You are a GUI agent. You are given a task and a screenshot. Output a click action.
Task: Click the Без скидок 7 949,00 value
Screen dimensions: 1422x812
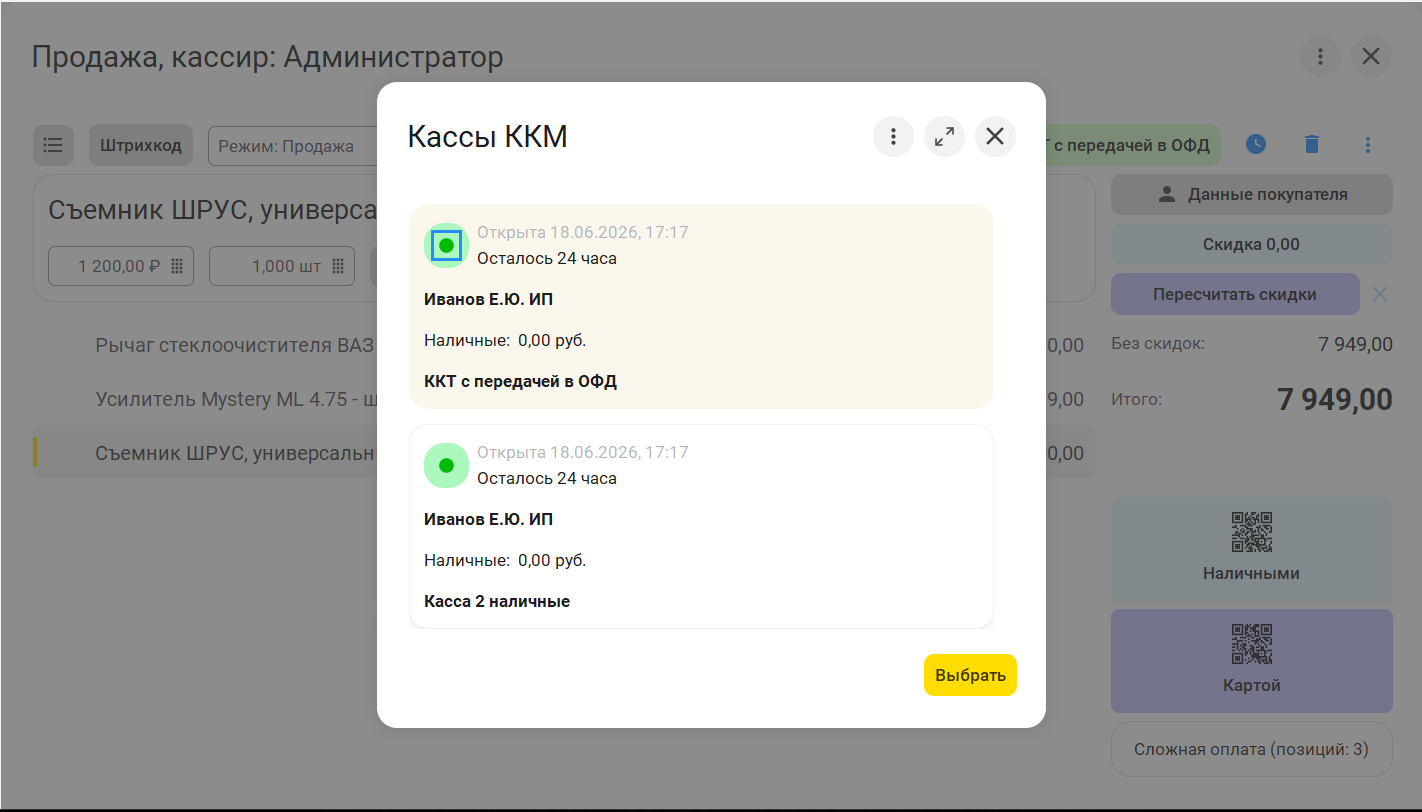tap(1355, 344)
